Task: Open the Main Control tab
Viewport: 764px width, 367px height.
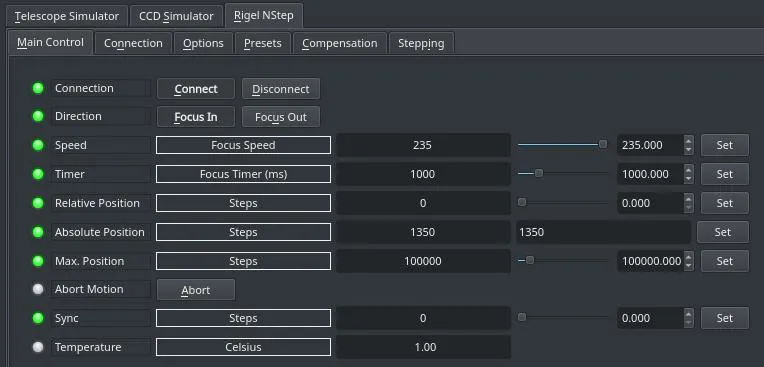Action: pyautogui.click(x=50, y=42)
